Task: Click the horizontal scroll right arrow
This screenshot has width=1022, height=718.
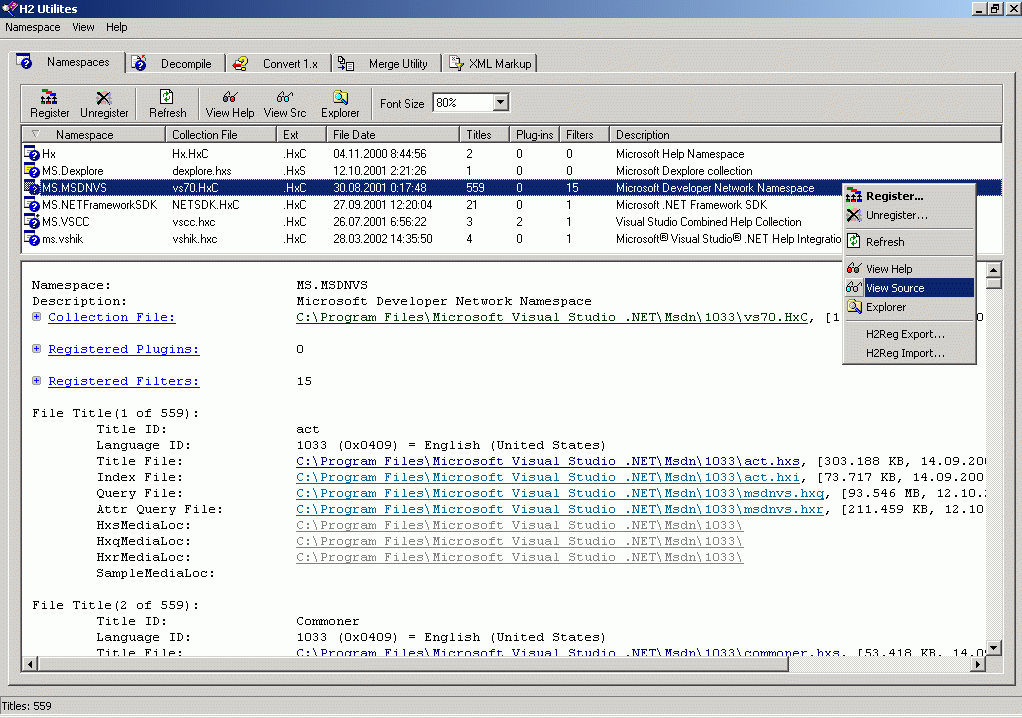Action: tap(977, 664)
